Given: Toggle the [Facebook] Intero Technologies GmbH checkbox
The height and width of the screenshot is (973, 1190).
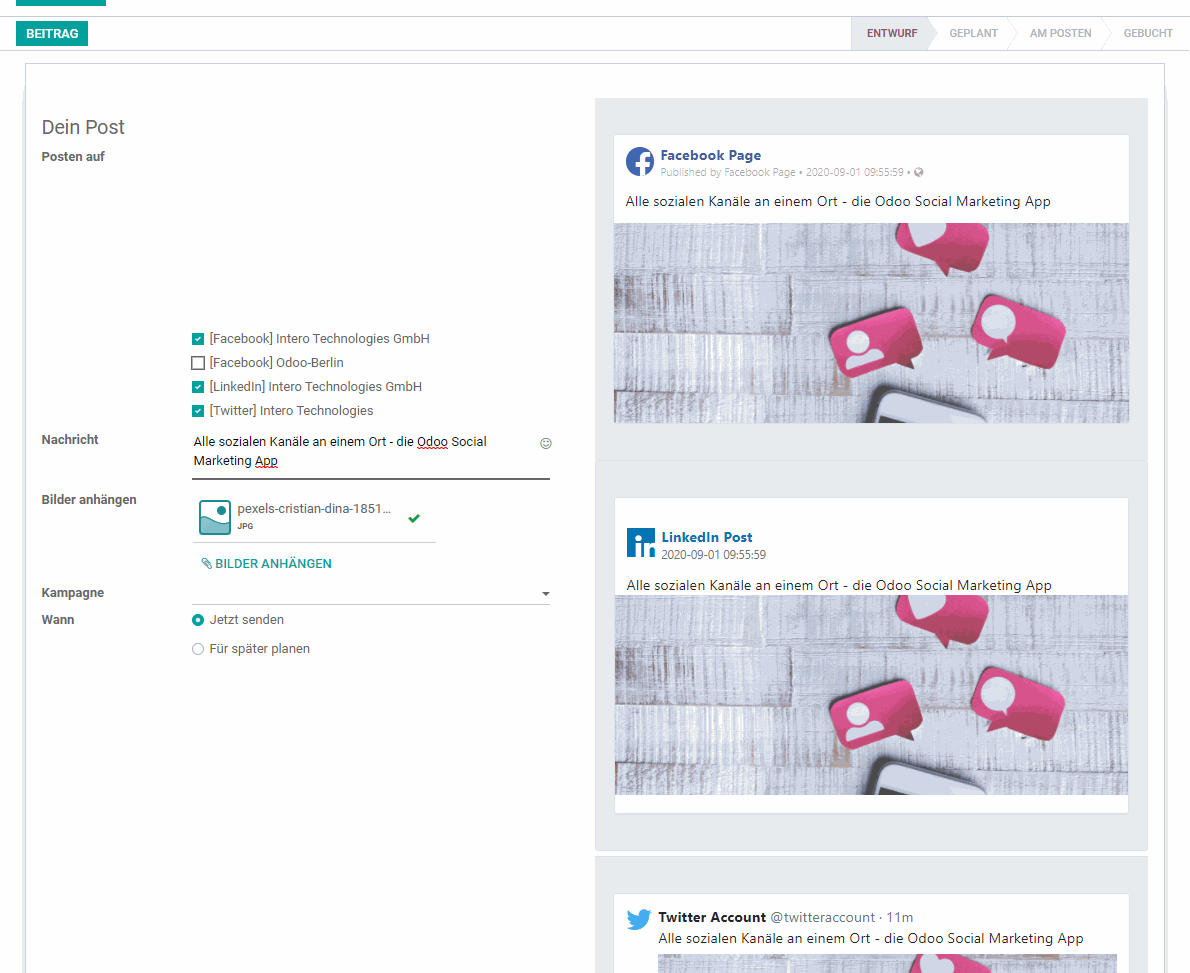Looking at the screenshot, I should point(198,339).
